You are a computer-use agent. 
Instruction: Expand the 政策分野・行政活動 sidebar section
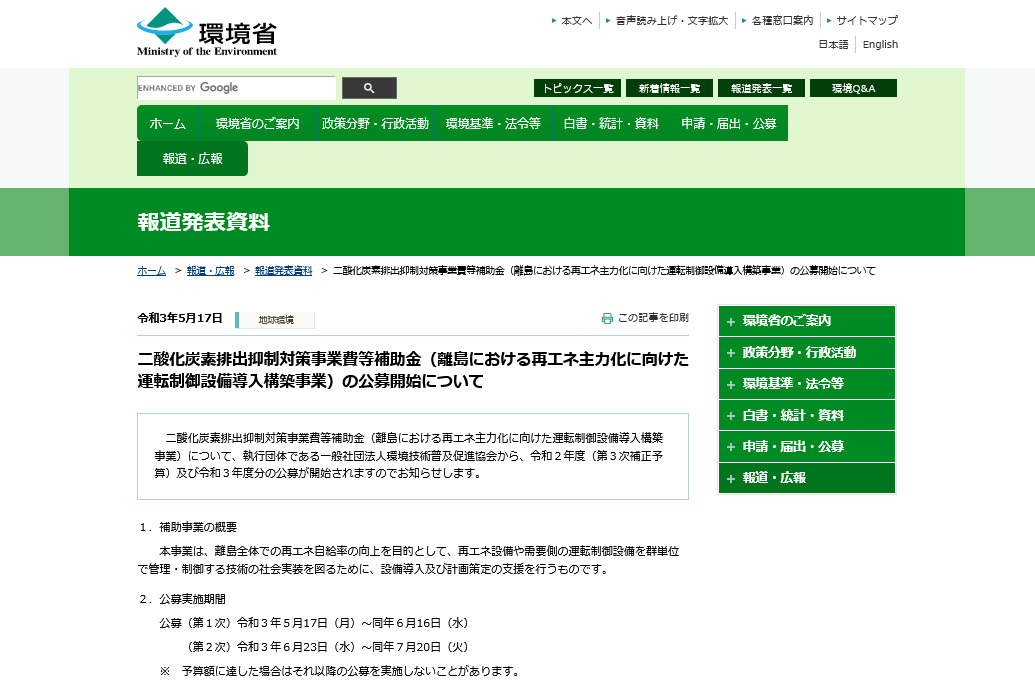806,353
